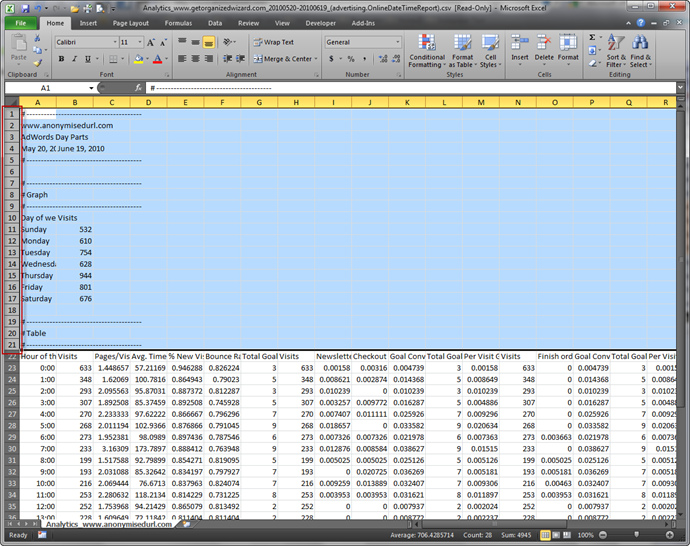Switch to the Formulas ribbon tab

click(178, 22)
